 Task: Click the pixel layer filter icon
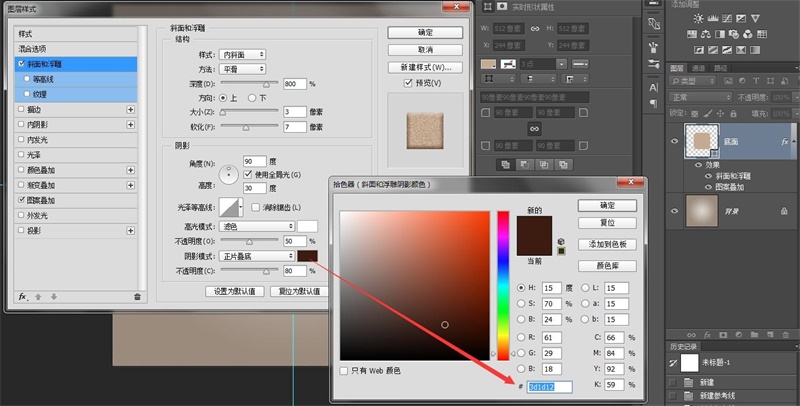(x=728, y=81)
